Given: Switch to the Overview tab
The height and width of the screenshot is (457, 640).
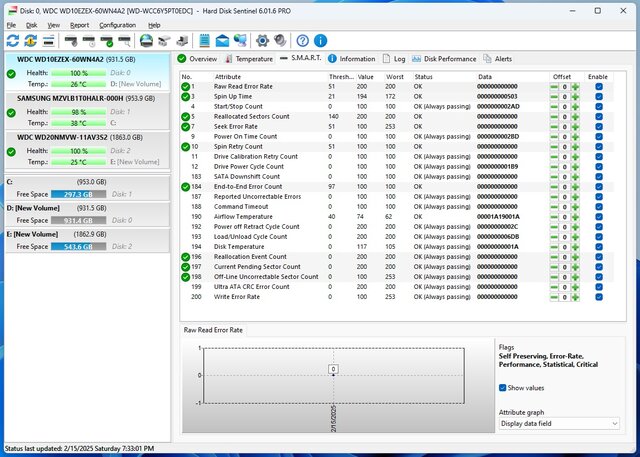Looking at the screenshot, I should click(198, 59).
